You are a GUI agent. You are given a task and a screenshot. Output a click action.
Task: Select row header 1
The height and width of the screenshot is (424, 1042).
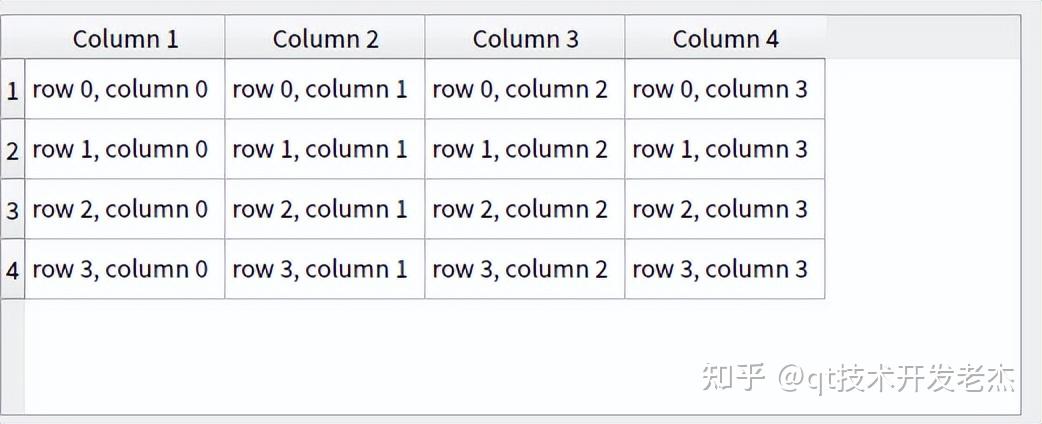coord(13,90)
